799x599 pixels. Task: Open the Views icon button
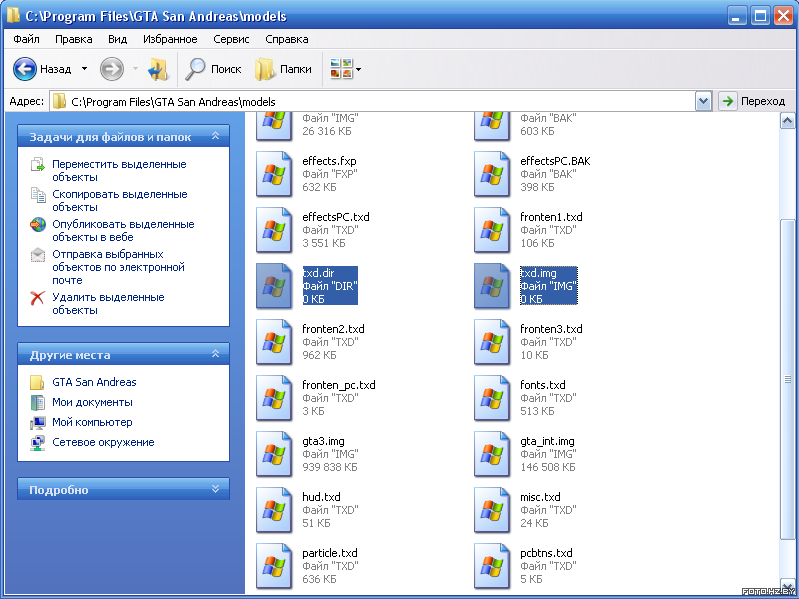coord(341,69)
